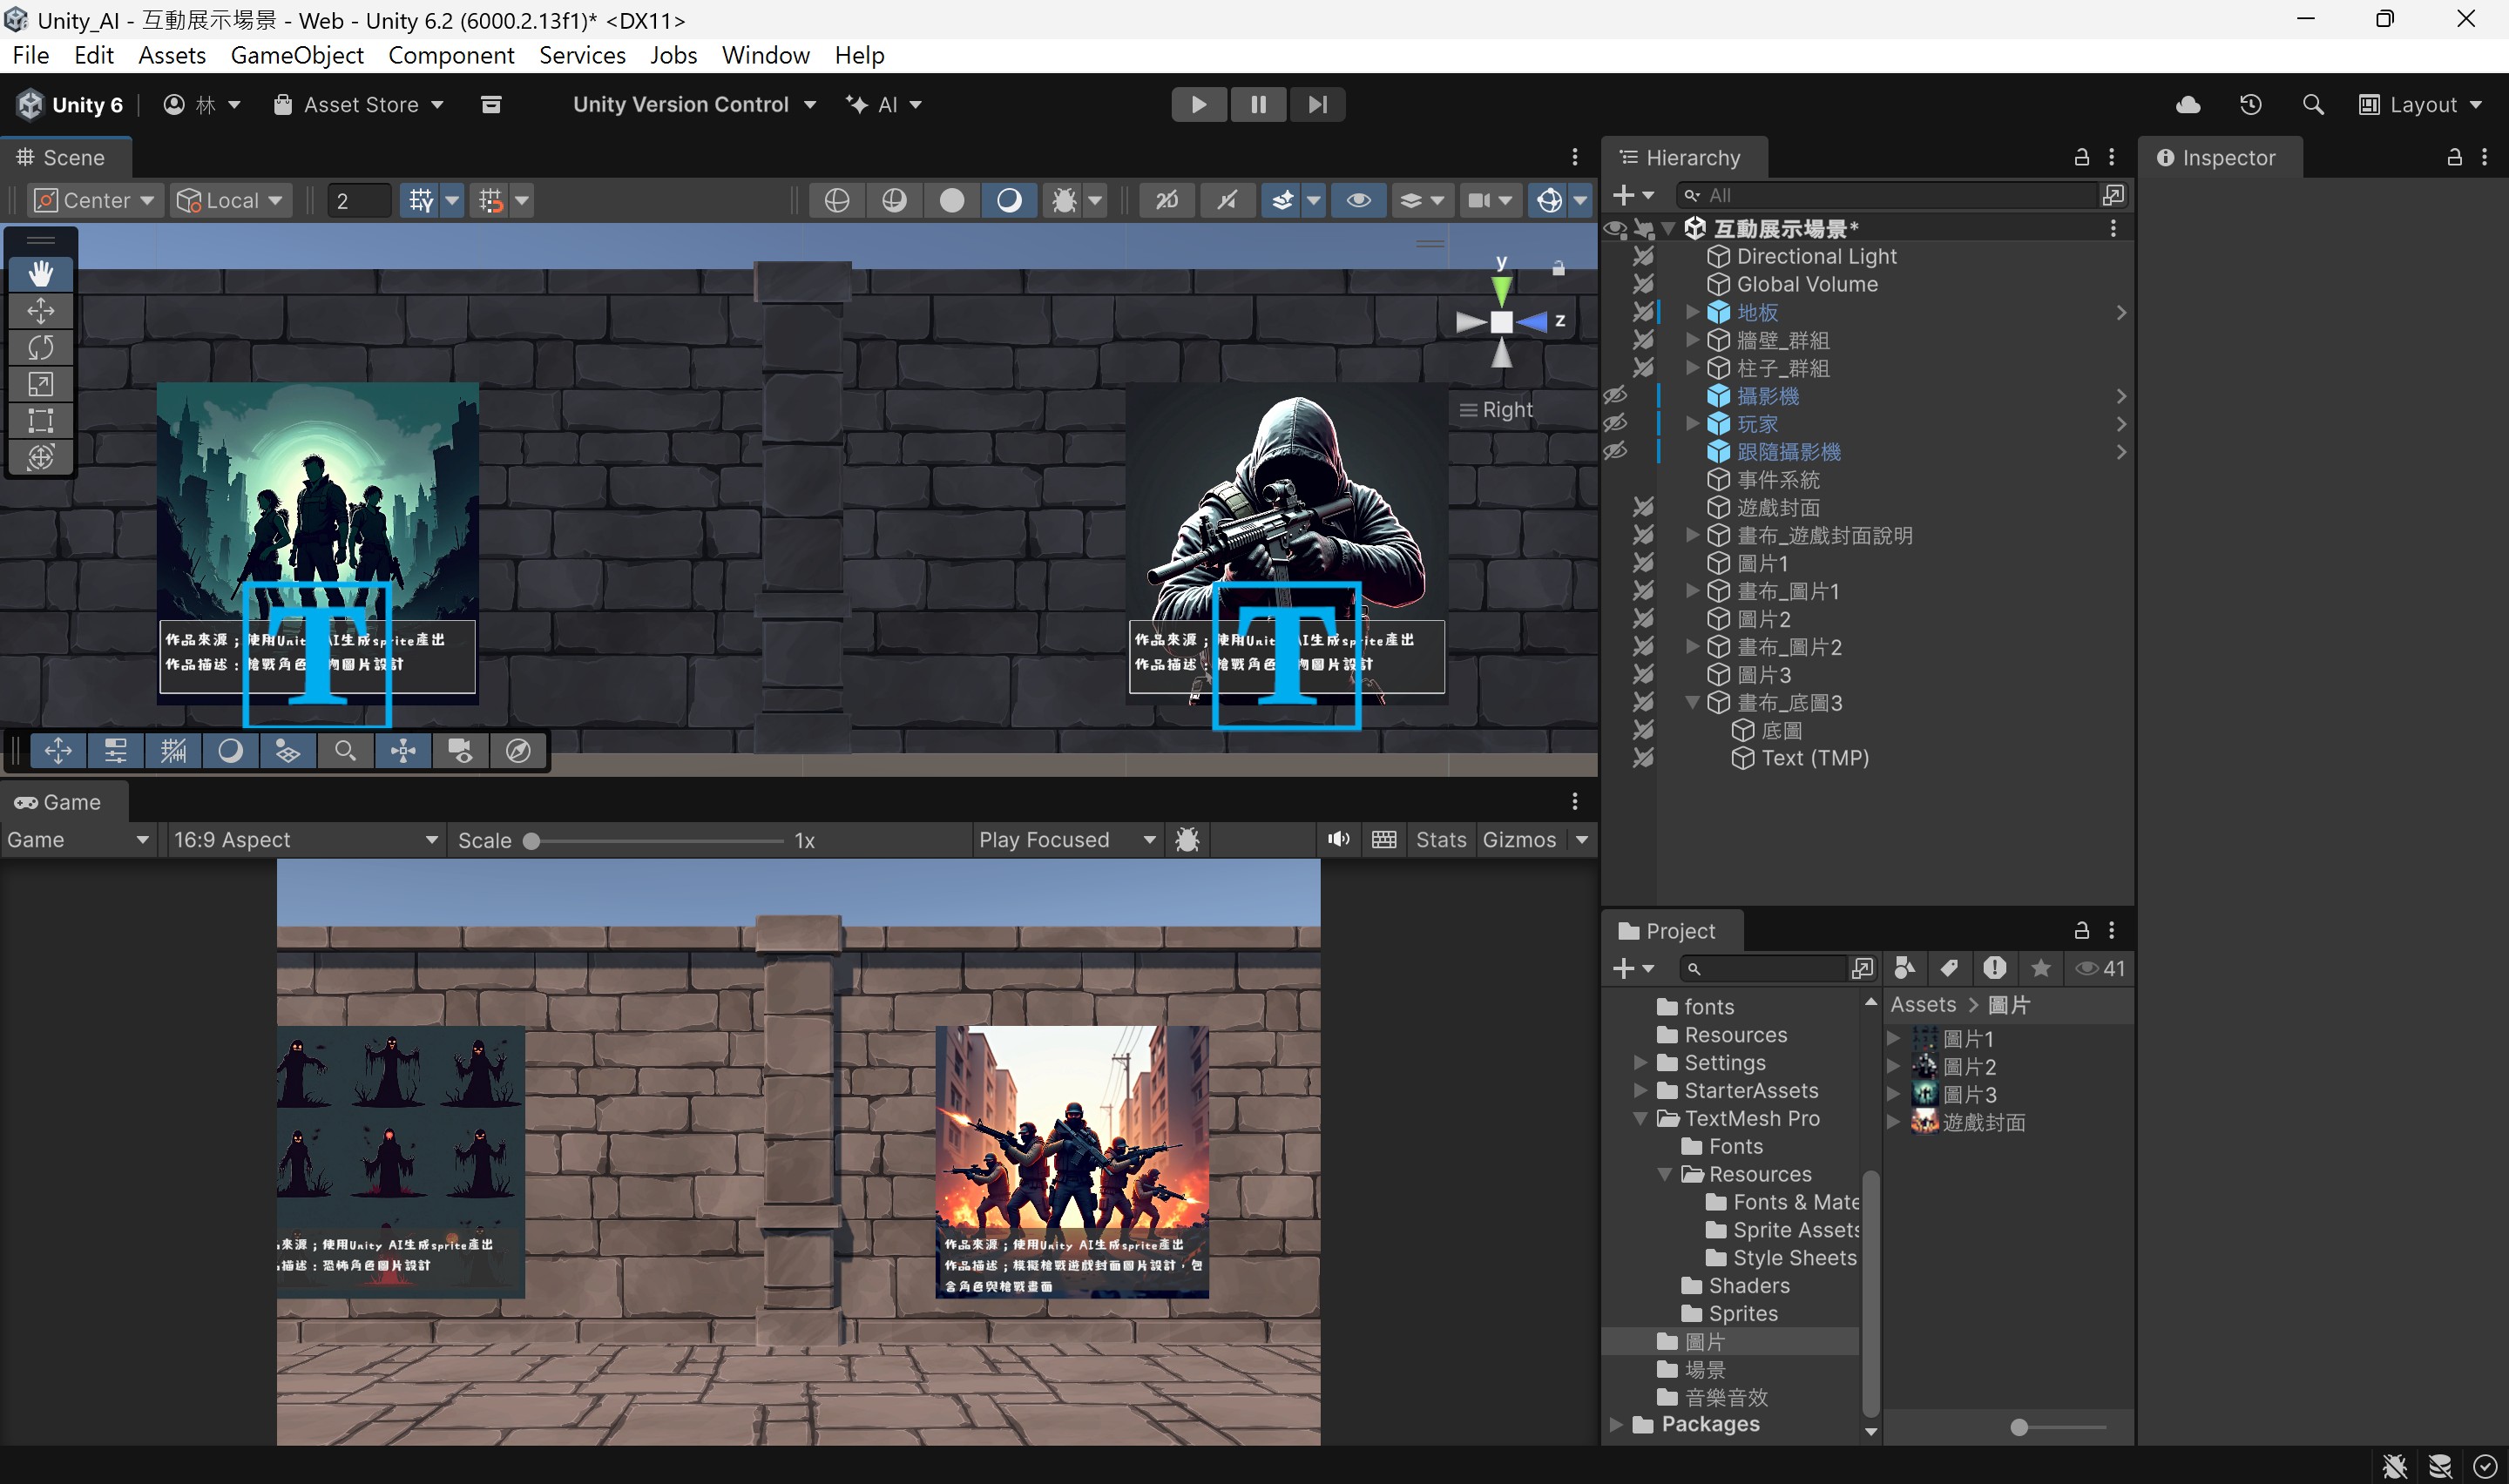Open the File menu
2509x1484 pixels.
31,55
